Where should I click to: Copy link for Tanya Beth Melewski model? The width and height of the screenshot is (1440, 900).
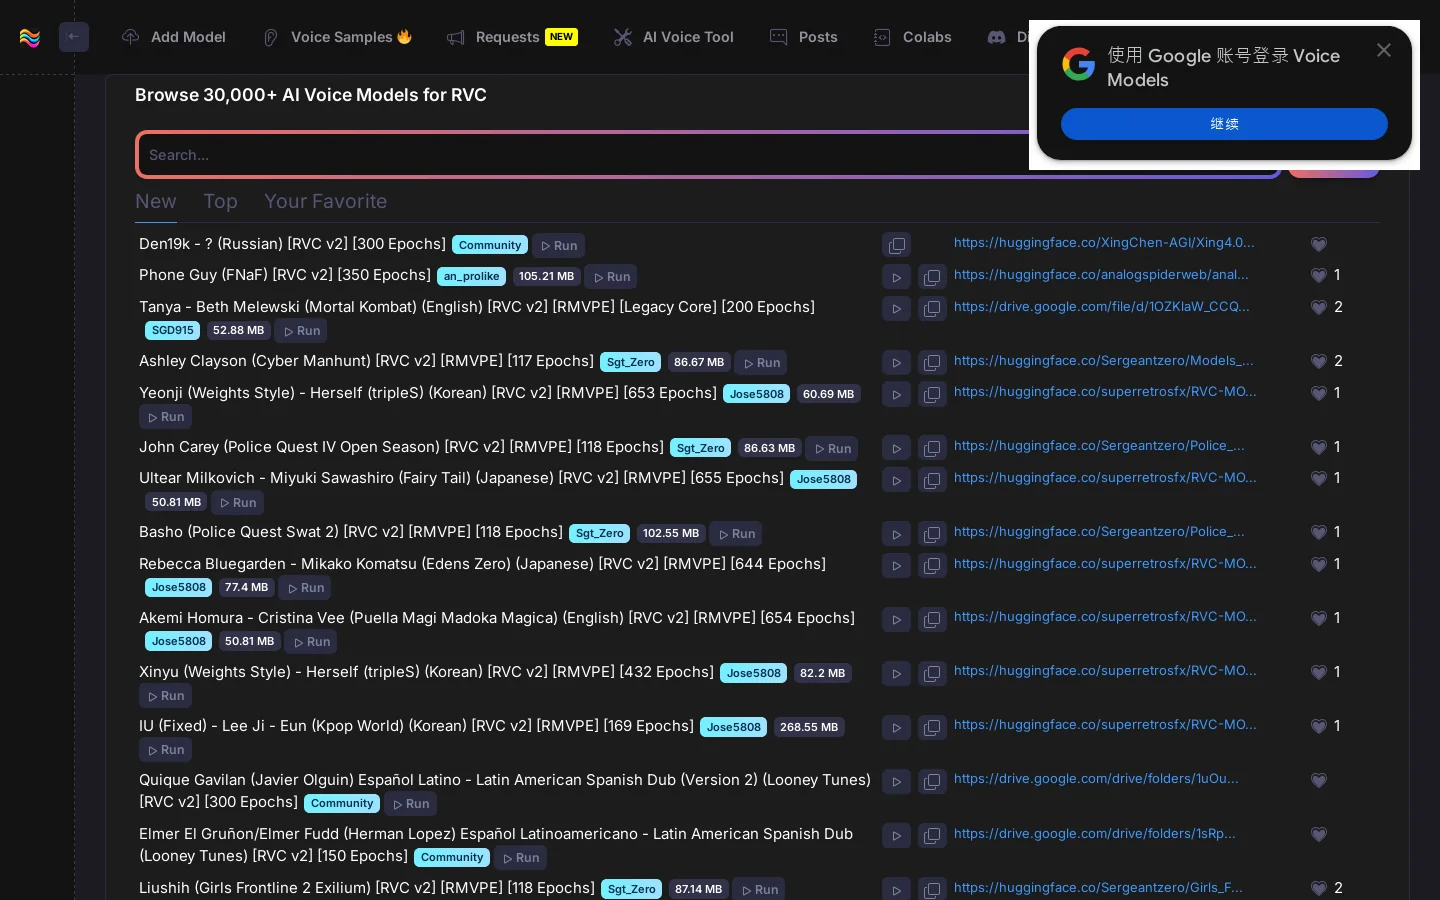pos(932,309)
